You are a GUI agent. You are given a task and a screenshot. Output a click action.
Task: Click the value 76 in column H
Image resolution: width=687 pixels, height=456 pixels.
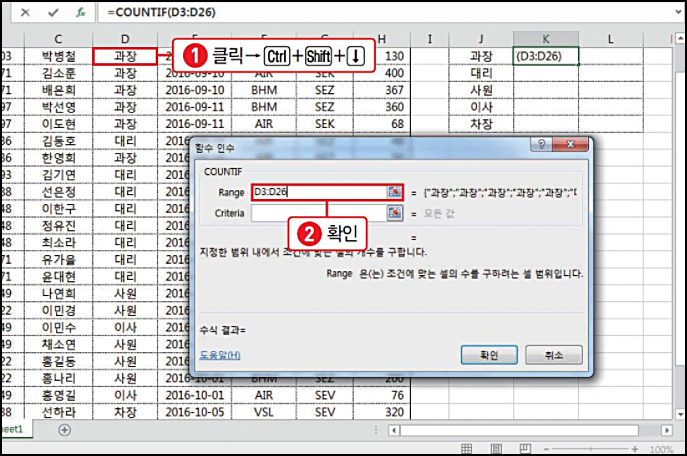(382, 395)
